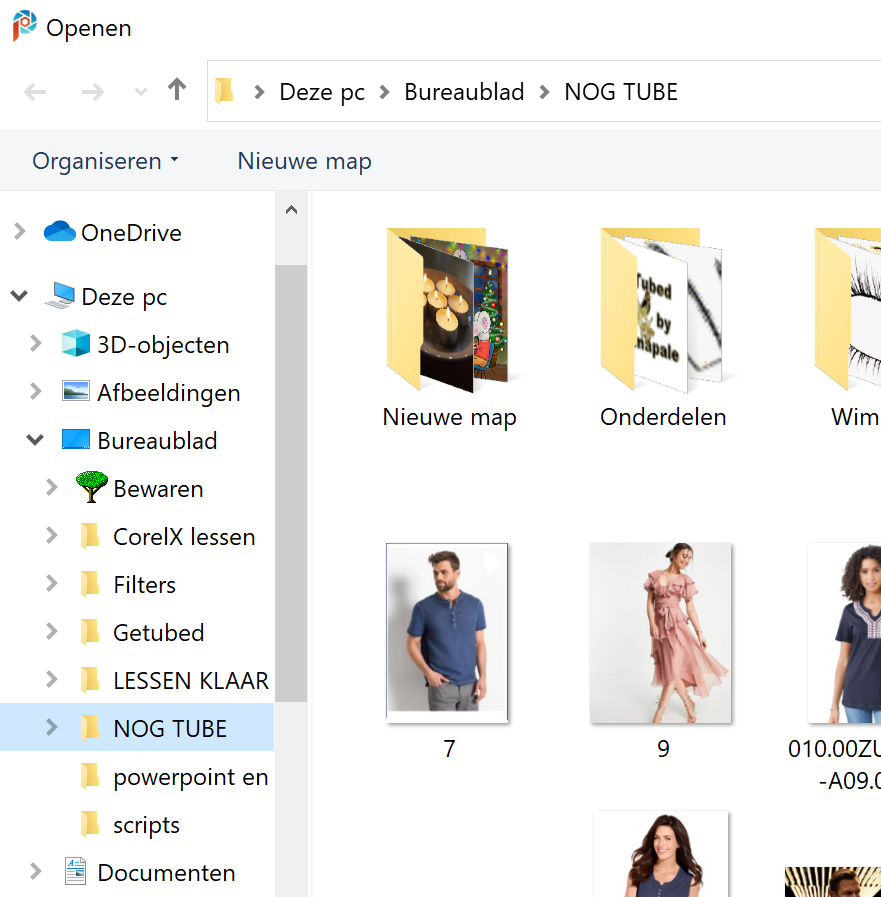Click the Up one level arrow
The image size is (881, 897).
177,90
